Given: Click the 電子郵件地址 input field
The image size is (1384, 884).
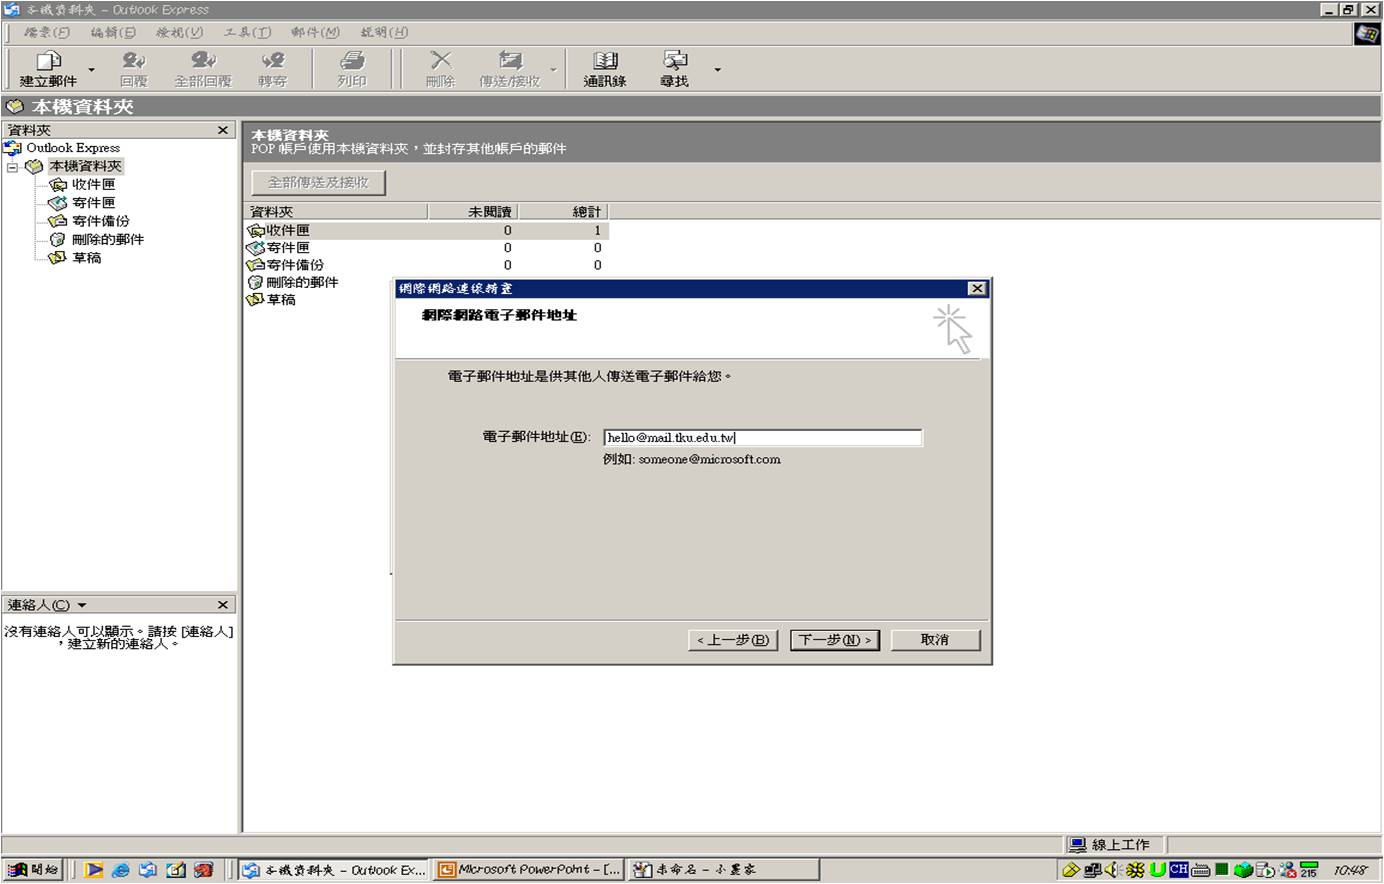Looking at the screenshot, I should [762, 437].
